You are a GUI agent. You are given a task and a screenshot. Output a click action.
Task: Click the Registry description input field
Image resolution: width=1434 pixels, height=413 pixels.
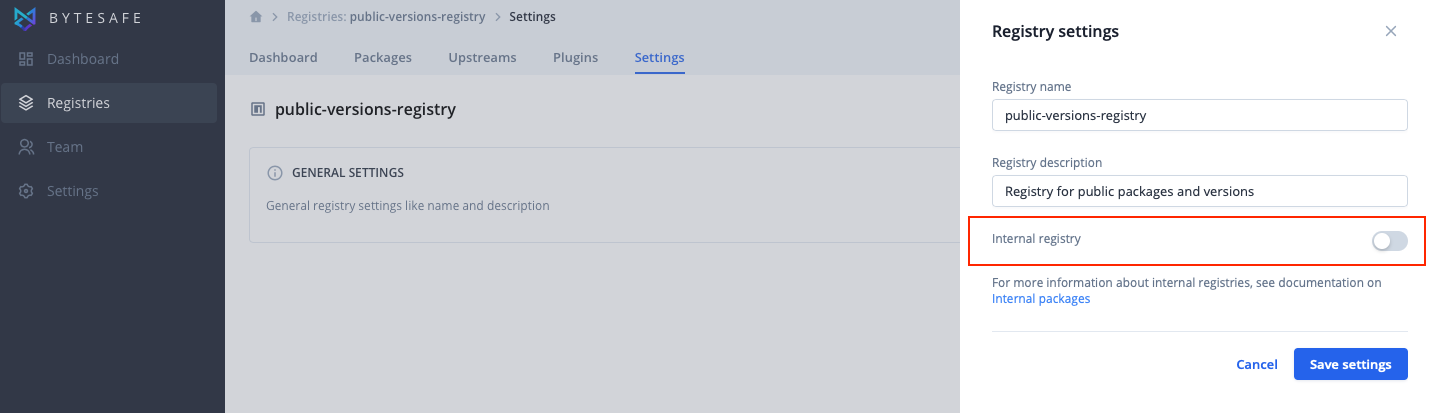[1200, 191]
